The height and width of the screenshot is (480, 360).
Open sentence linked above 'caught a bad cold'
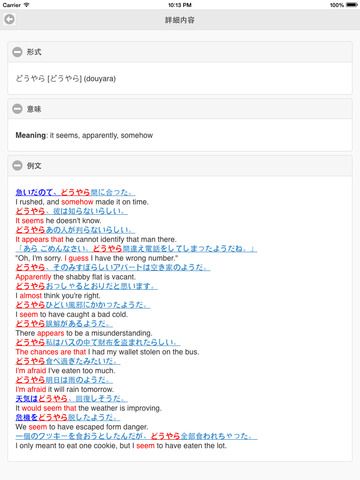(x=83, y=305)
